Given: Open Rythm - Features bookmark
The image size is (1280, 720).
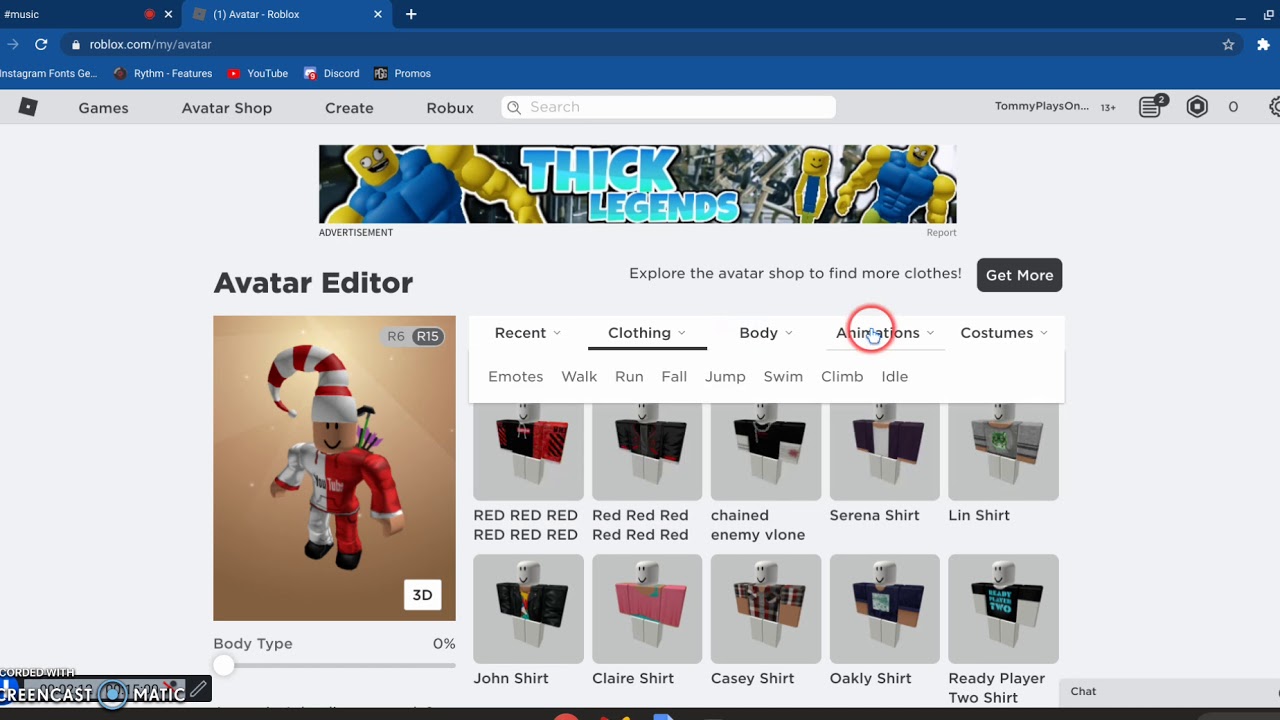Looking at the screenshot, I should click(x=163, y=73).
